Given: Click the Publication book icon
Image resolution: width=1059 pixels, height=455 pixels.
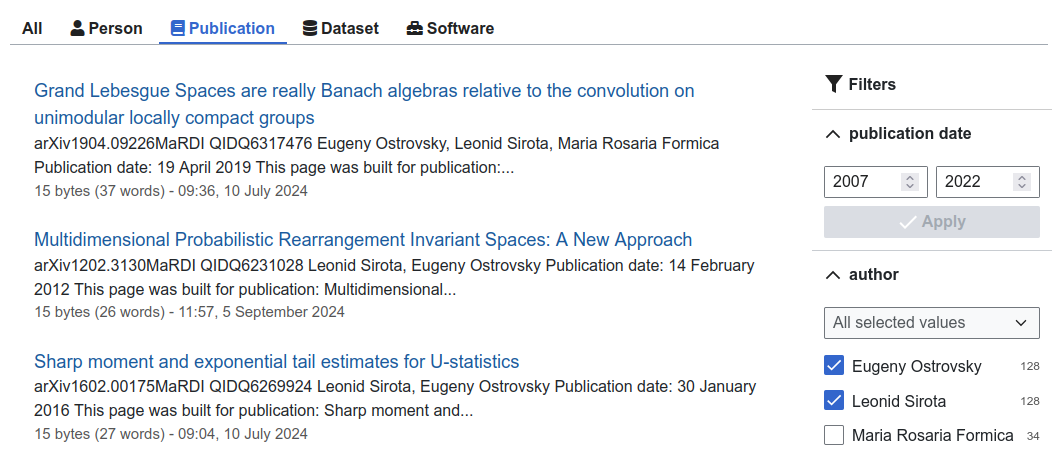Looking at the screenshot, I should click(x=177, y=28).
